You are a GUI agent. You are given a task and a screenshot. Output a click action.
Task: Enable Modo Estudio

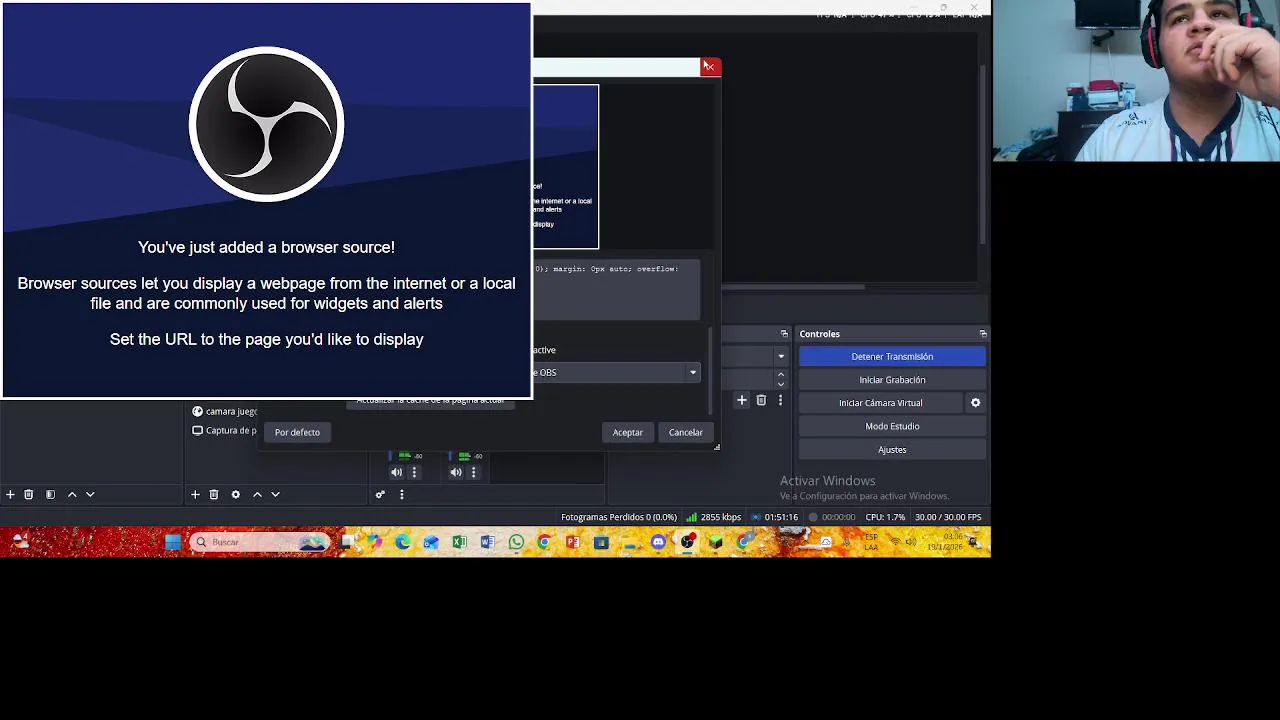892,426
